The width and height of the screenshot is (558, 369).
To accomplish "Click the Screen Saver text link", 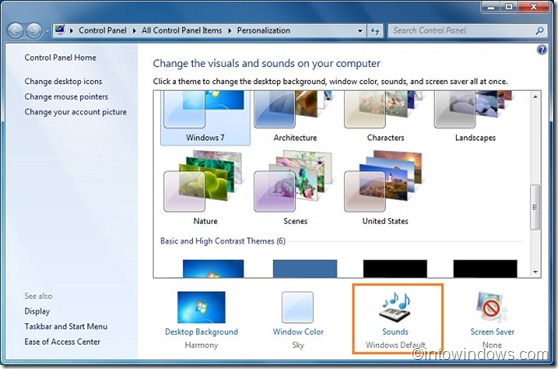I will (x=492, y=332).
